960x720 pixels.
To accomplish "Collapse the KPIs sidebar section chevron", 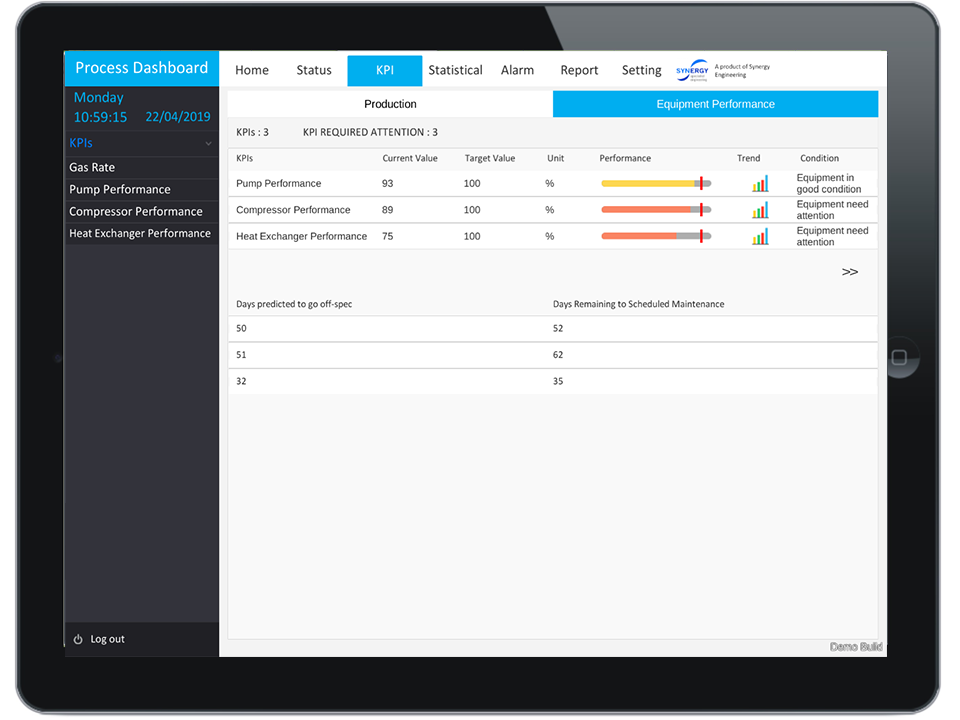I will coord(208,144).
